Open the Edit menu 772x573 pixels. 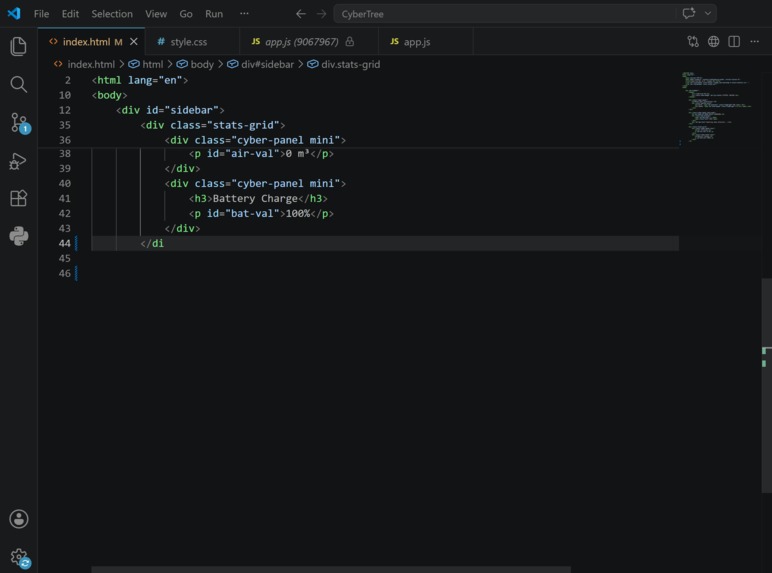(x=70, y=14)
